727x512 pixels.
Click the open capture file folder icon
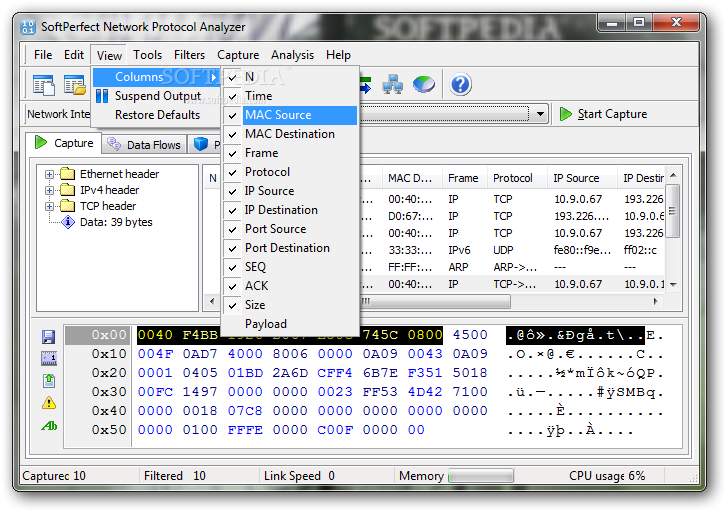75,85
